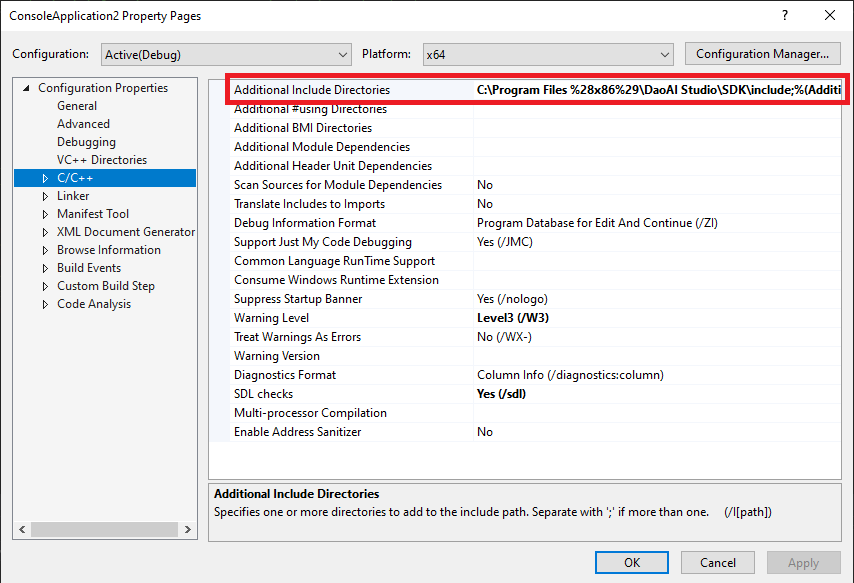
Task: Collapse the Configuration Properties tree node
Action: [x=26, y=88]
